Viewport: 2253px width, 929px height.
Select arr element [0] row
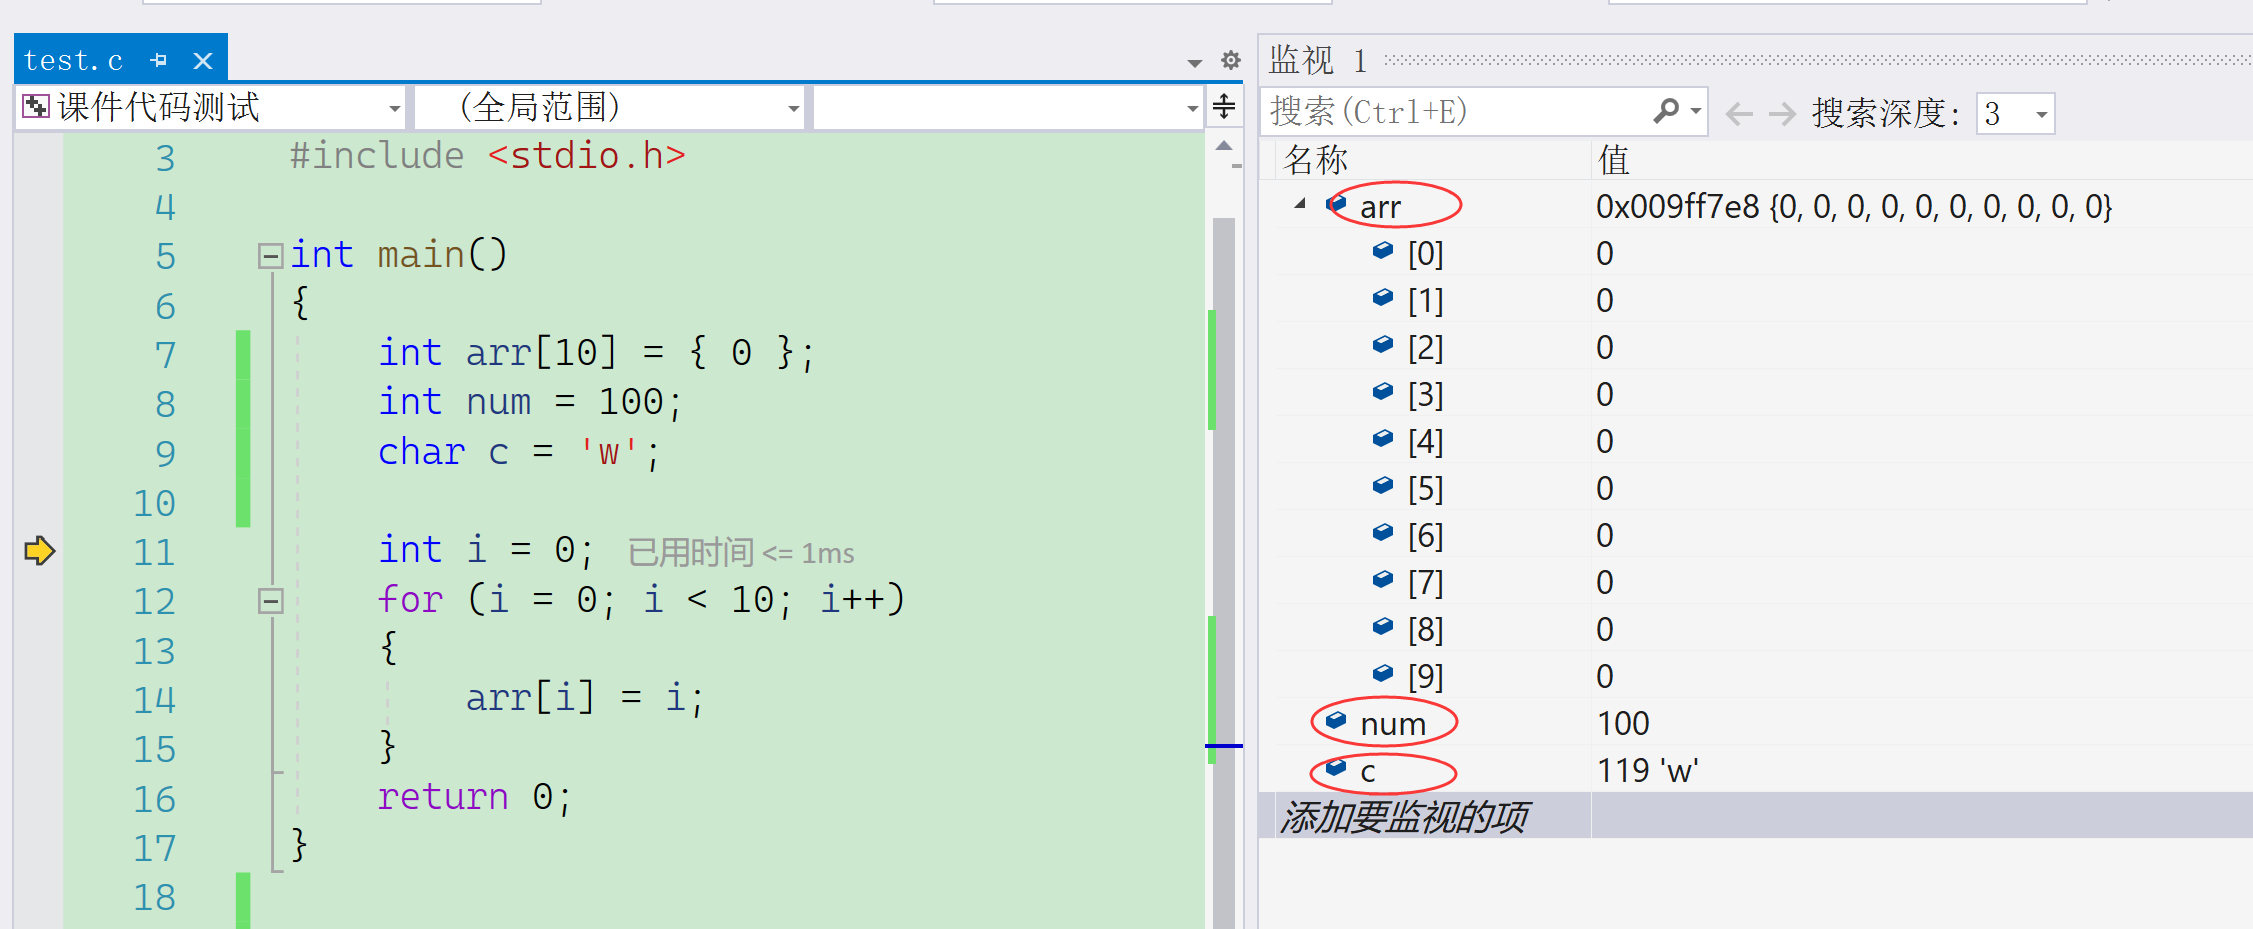[x=1765, y=254]
